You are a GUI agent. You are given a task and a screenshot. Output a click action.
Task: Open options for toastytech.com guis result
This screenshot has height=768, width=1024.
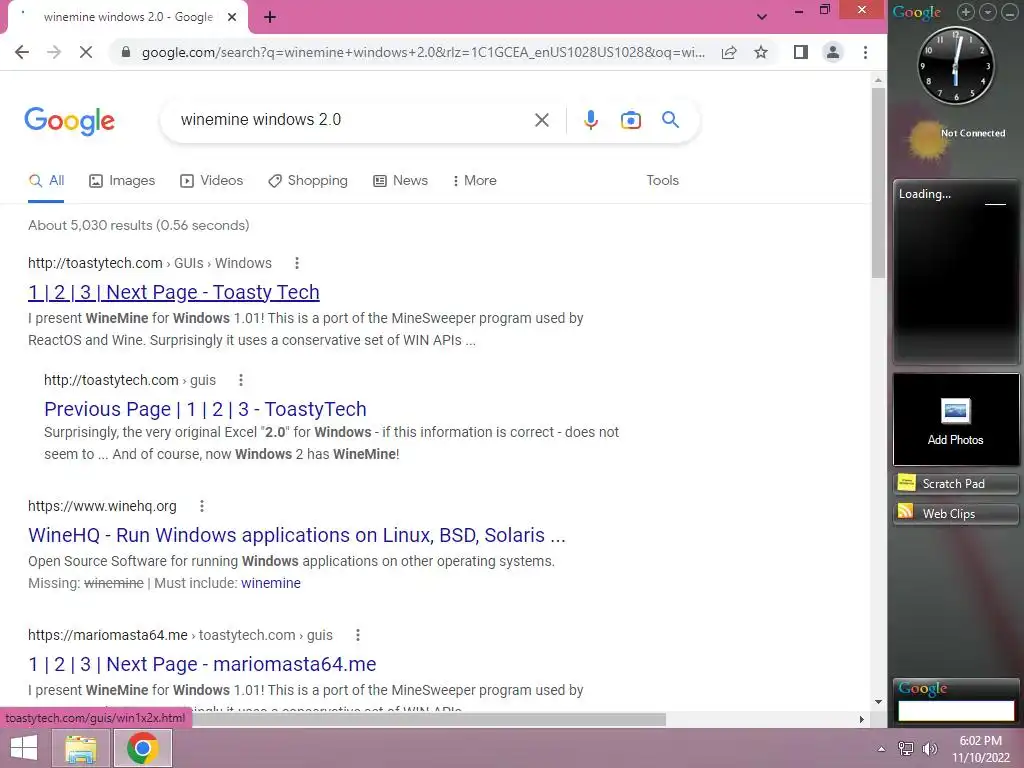tap(240, 380)
